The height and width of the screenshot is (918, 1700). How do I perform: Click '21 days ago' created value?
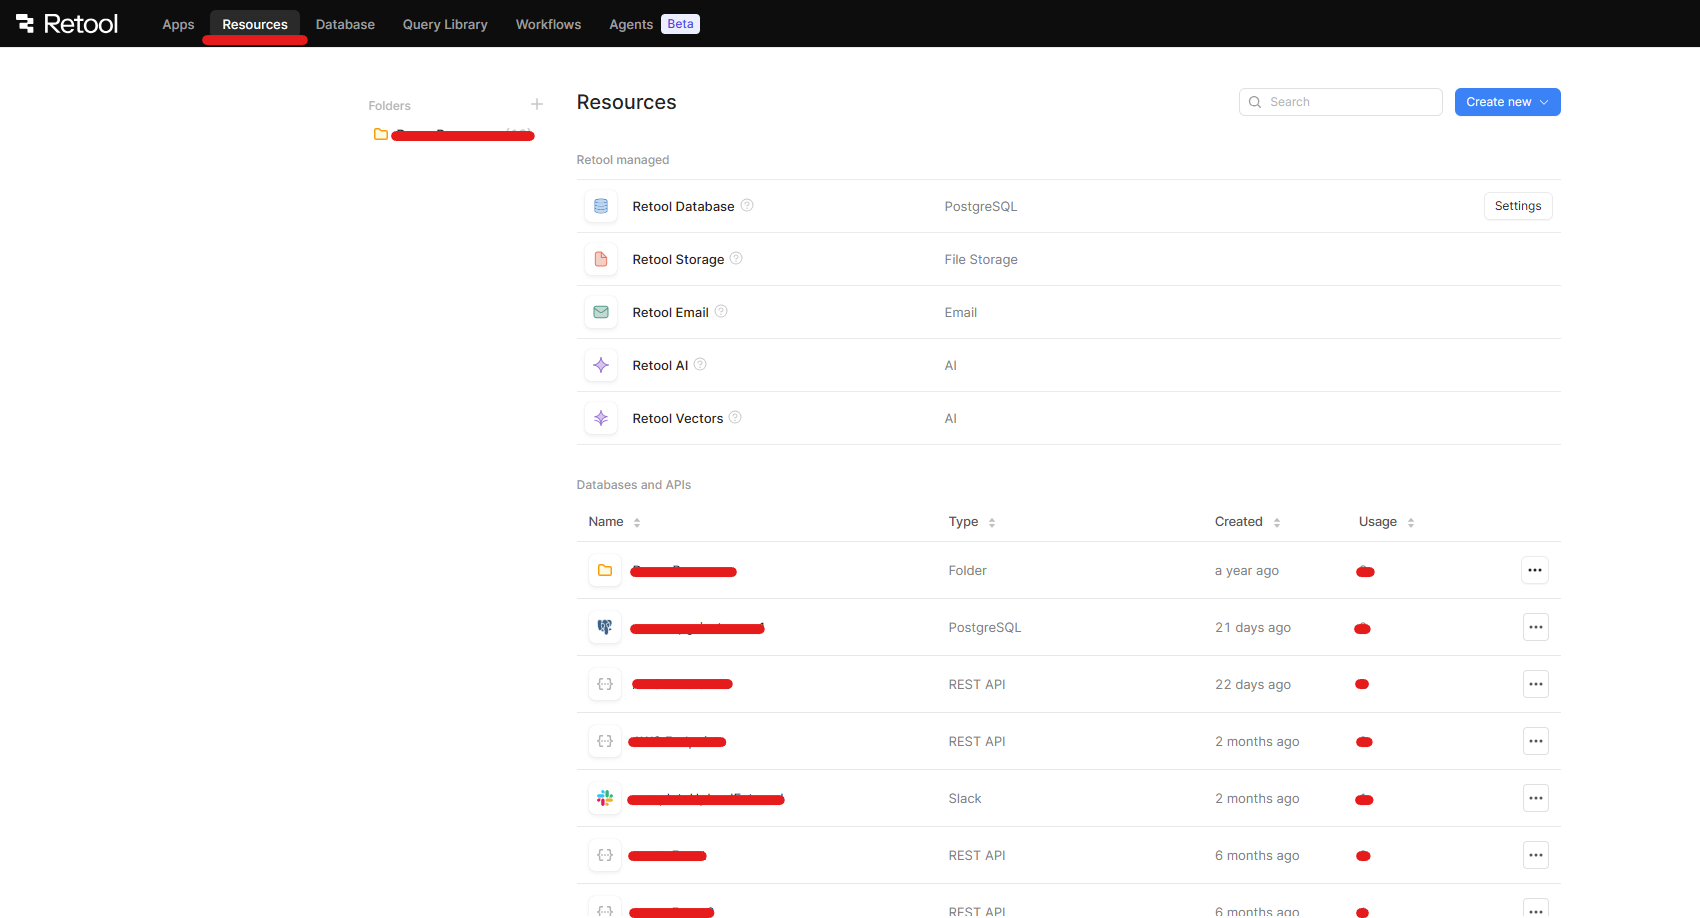[1252, 627]
